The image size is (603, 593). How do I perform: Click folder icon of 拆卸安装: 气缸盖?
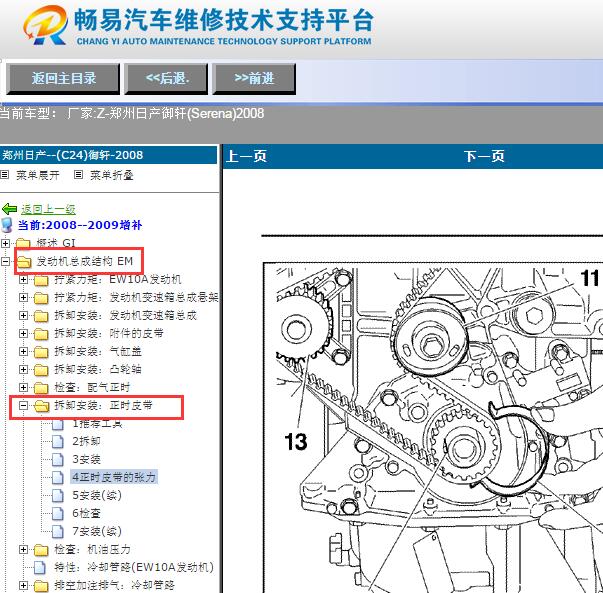click(41, 352)
